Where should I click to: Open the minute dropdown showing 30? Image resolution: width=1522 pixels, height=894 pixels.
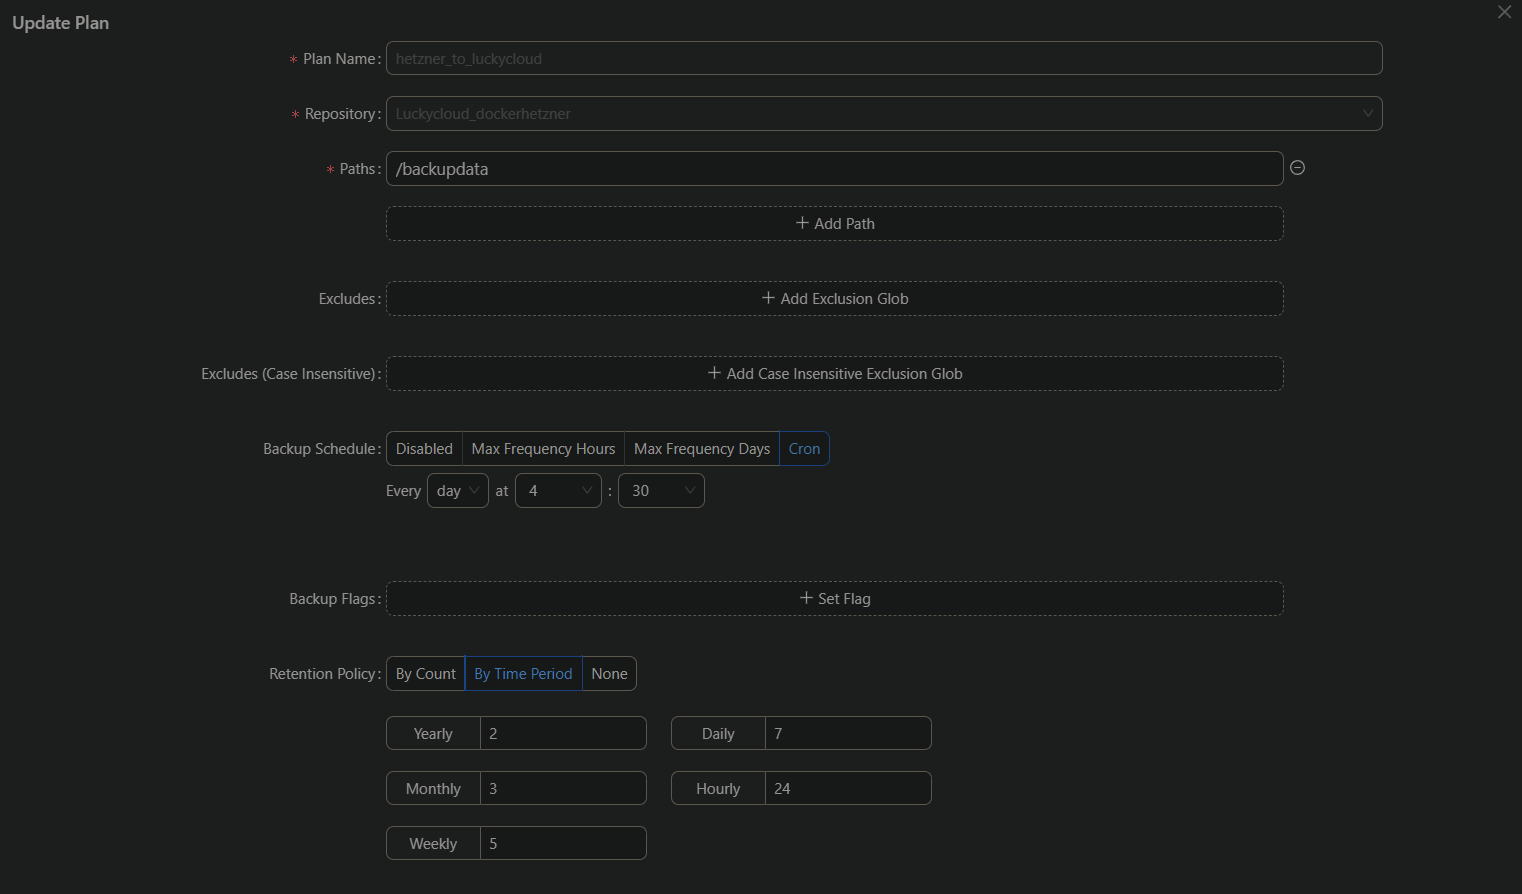click(x=661, y=491)
